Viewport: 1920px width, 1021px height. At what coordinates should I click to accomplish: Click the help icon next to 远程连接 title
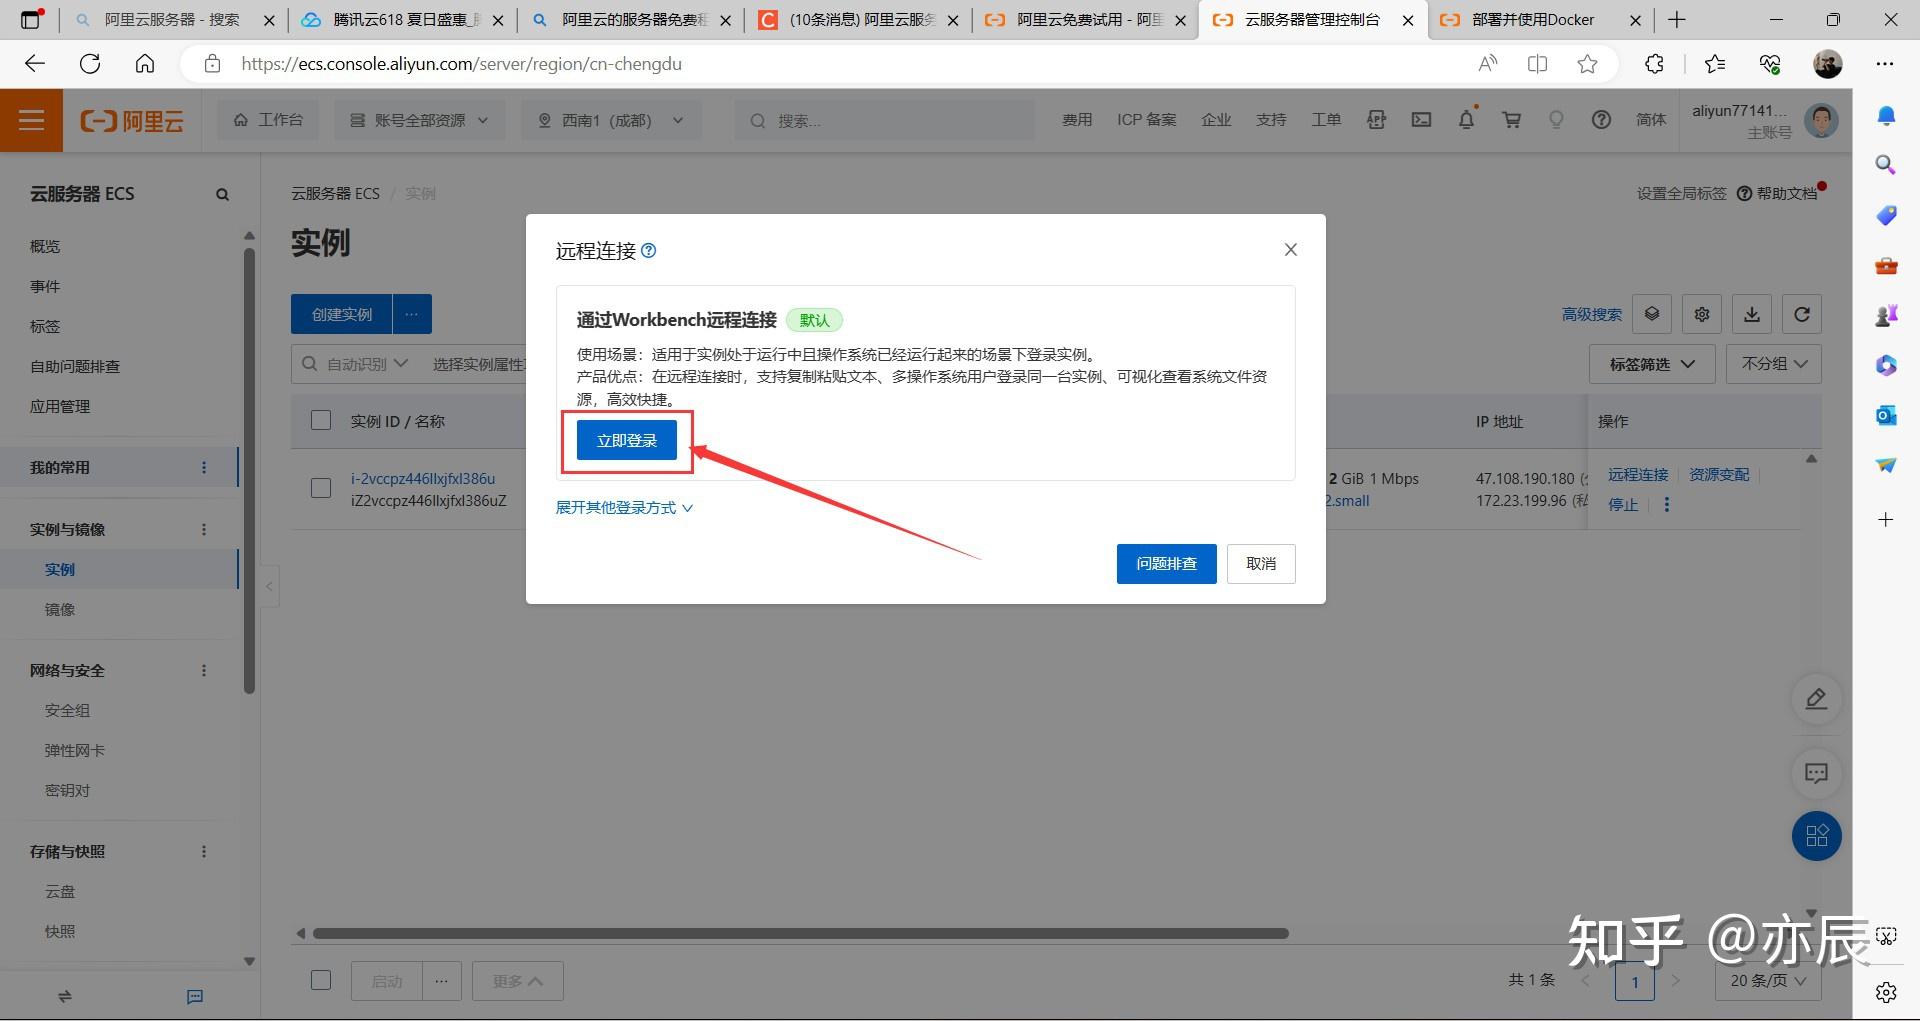coord(648,250)
